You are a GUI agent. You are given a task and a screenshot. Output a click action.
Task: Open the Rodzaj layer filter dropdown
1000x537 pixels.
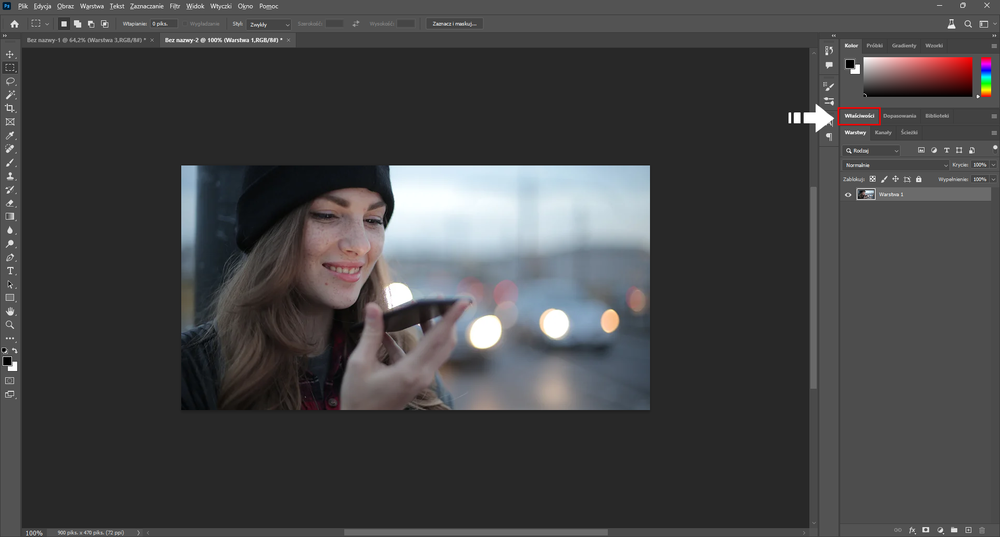click(871, 151)
